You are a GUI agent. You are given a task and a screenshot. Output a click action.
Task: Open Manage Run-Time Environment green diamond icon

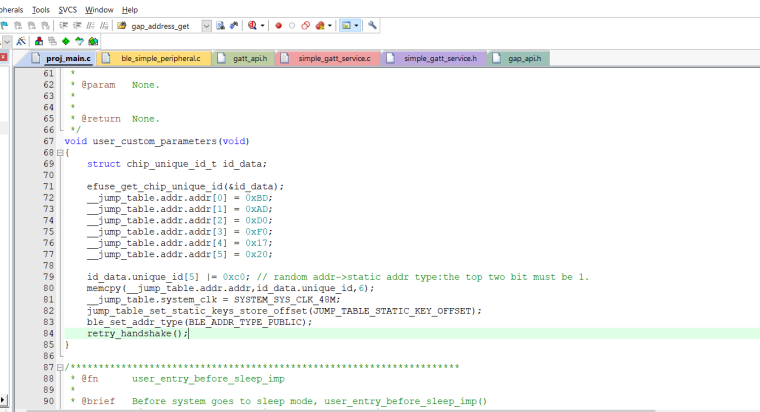65,42
